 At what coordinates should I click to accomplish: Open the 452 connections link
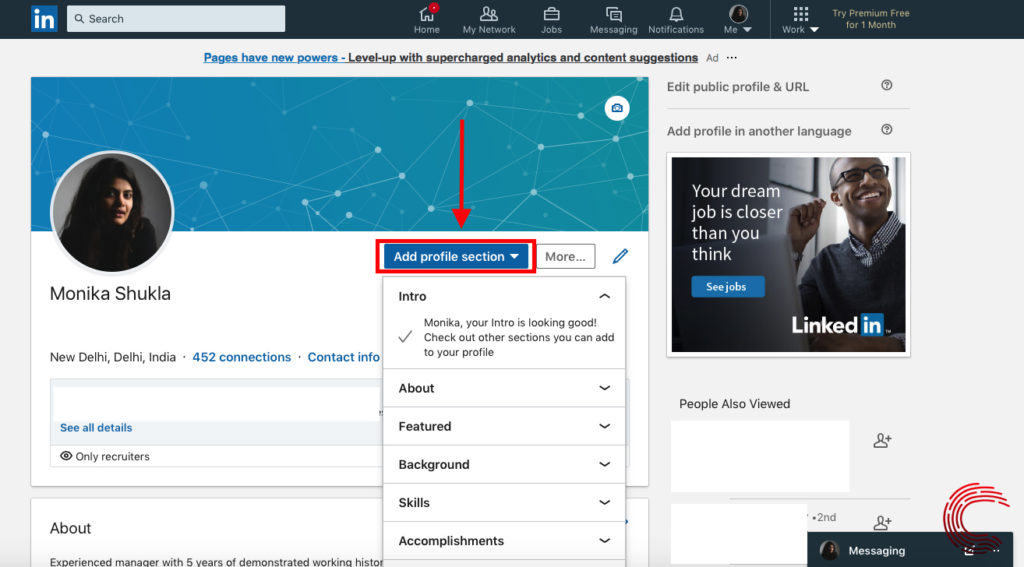(242, 357)
